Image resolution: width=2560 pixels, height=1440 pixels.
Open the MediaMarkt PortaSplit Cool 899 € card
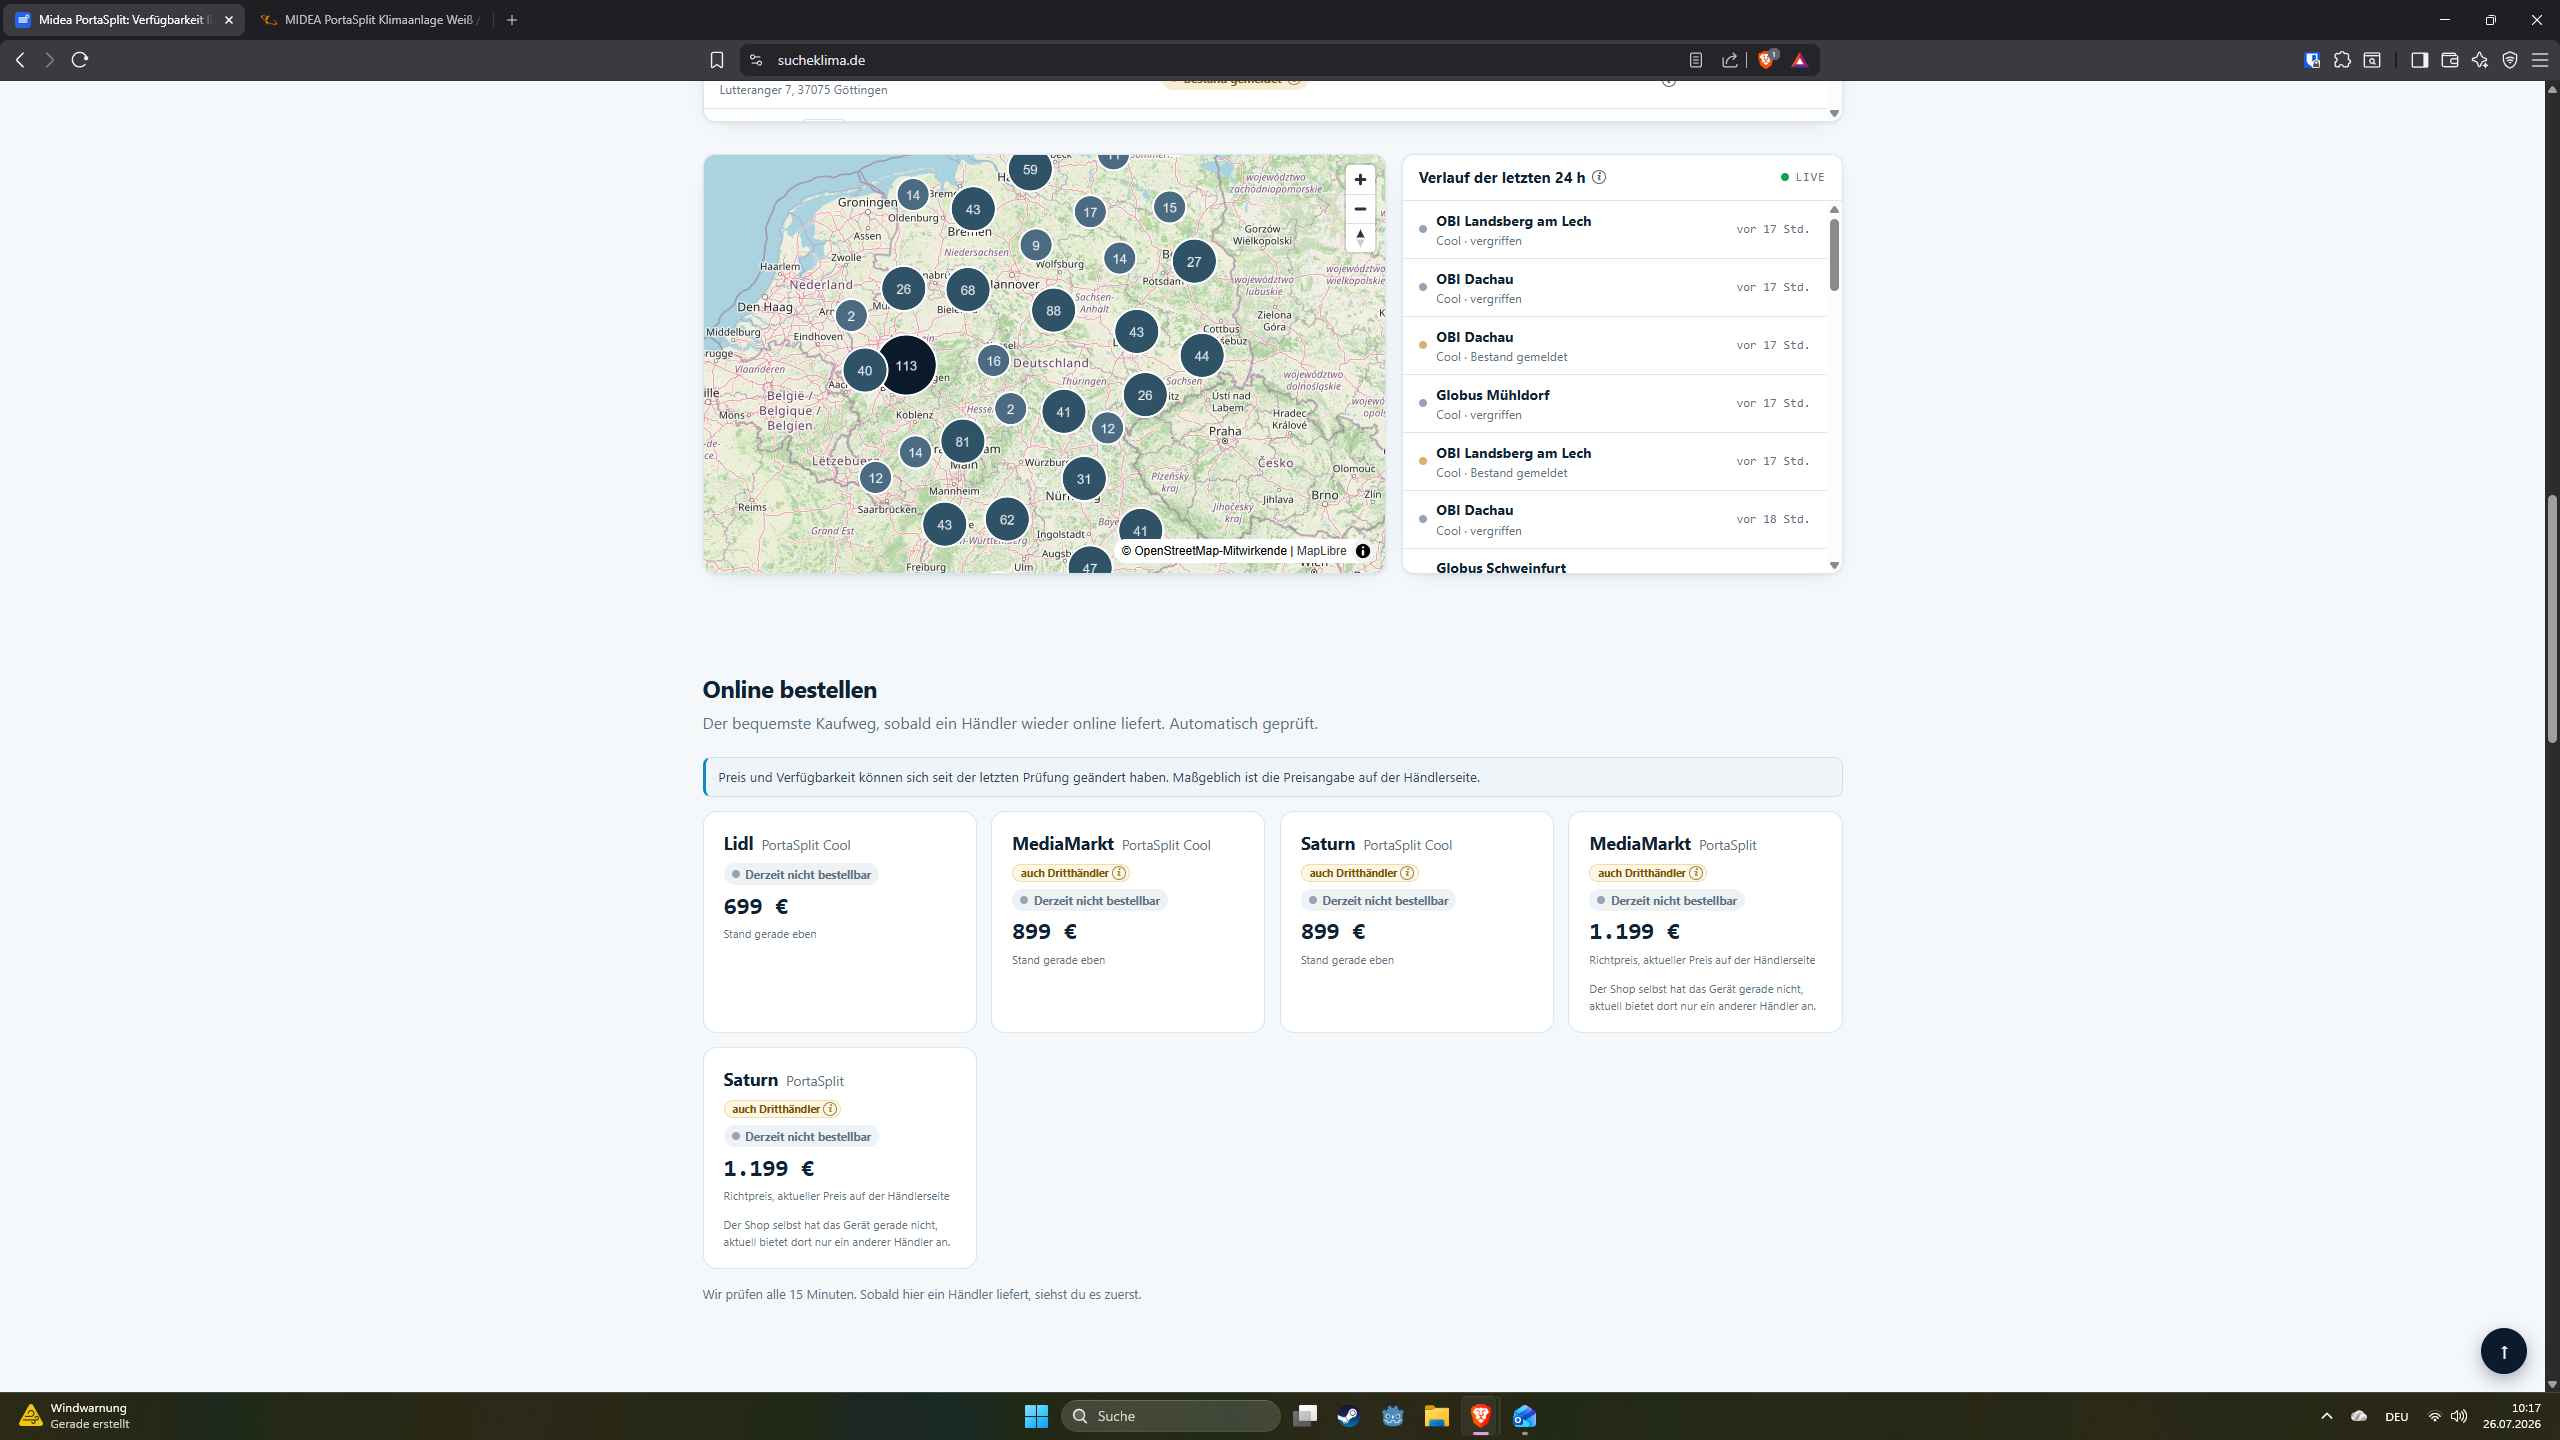1127,922
